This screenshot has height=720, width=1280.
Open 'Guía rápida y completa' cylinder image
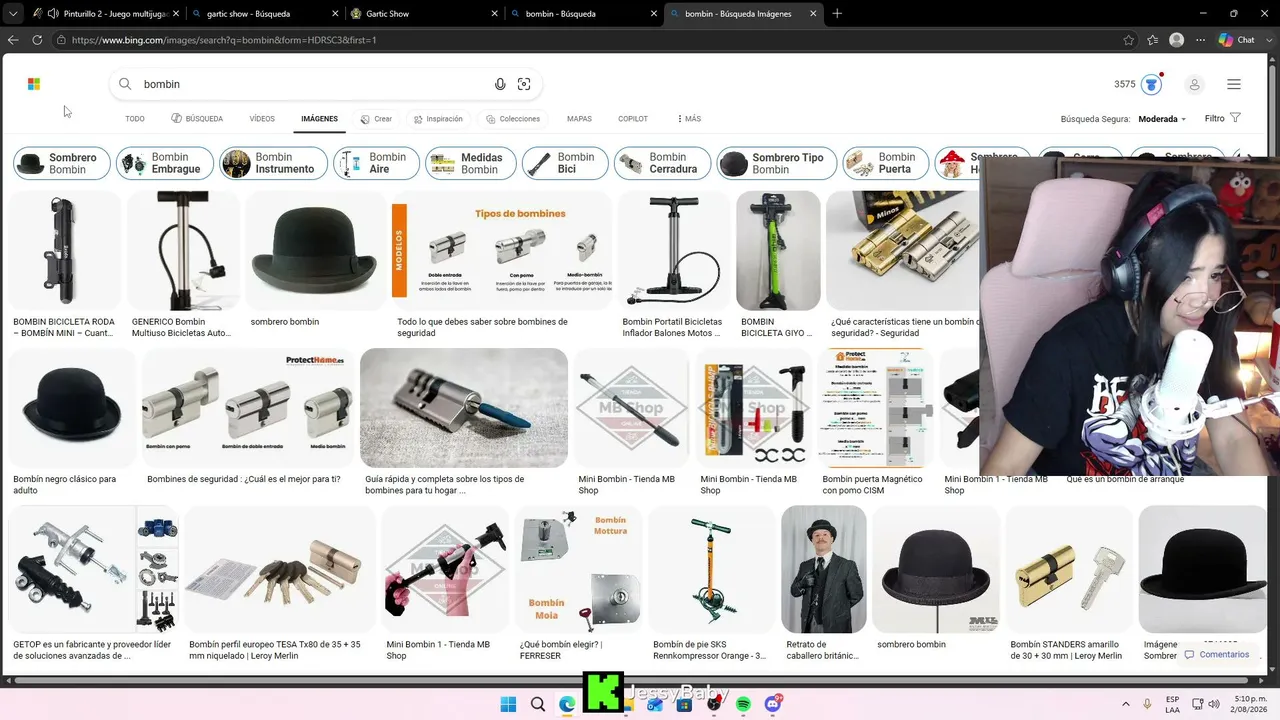[x=464, y=408]
